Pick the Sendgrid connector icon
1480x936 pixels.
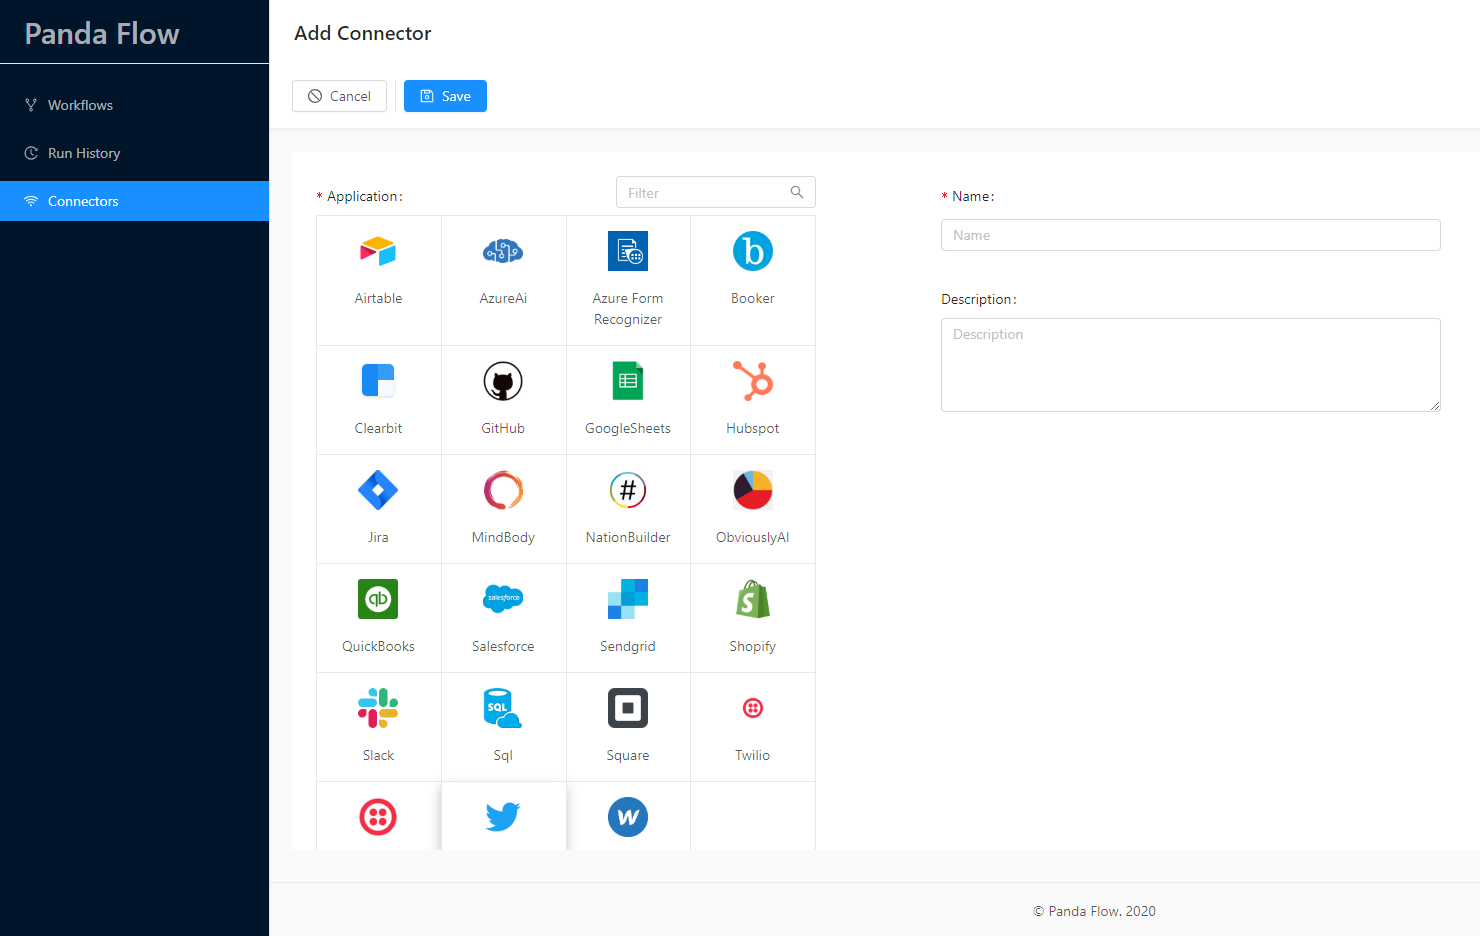tap(628, 599)
